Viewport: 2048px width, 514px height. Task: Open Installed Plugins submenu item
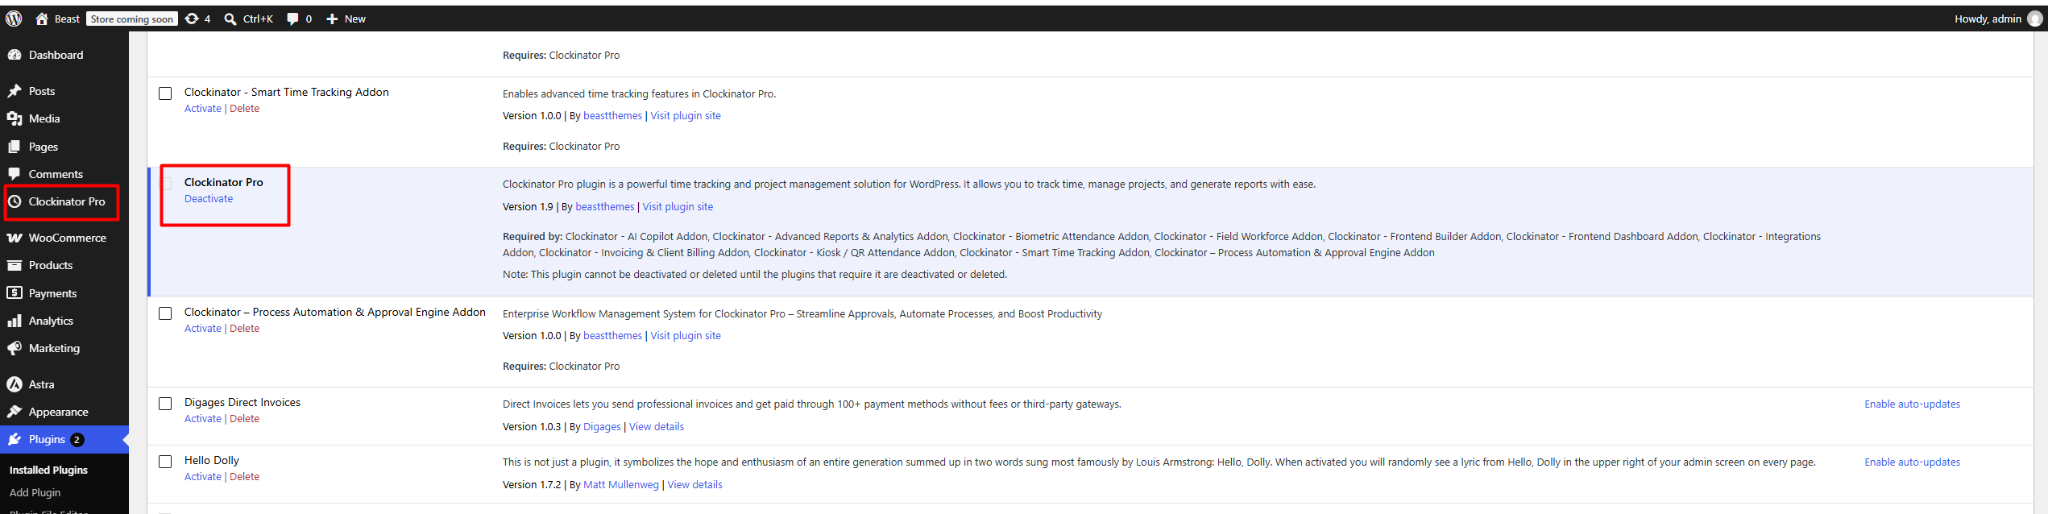point(49,470)
